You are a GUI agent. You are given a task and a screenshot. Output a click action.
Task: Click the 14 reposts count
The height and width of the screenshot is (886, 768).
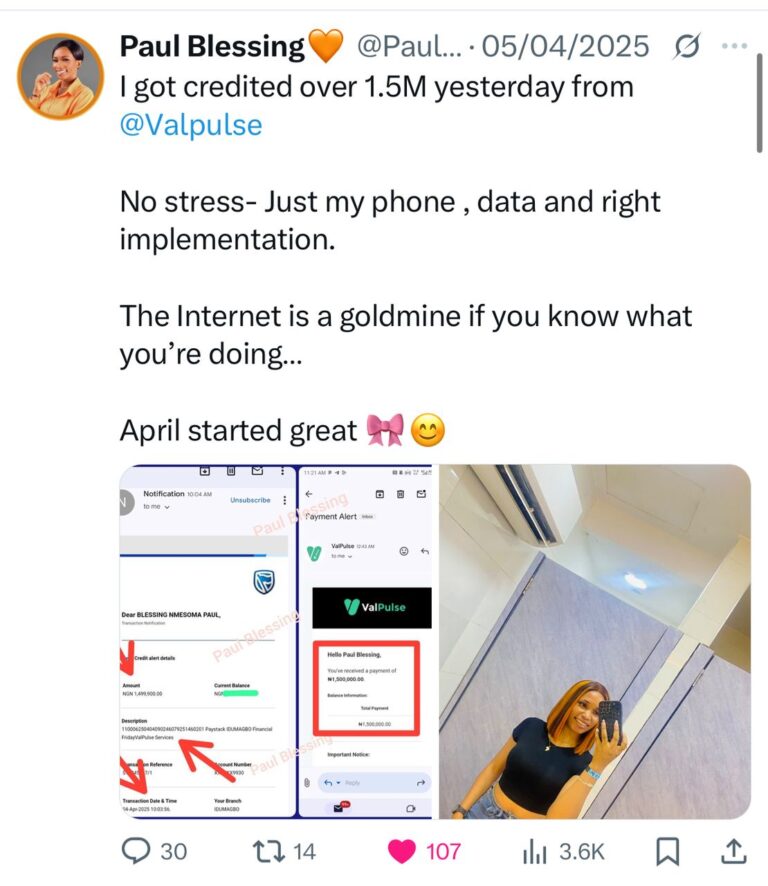click(x=304, y=852)
